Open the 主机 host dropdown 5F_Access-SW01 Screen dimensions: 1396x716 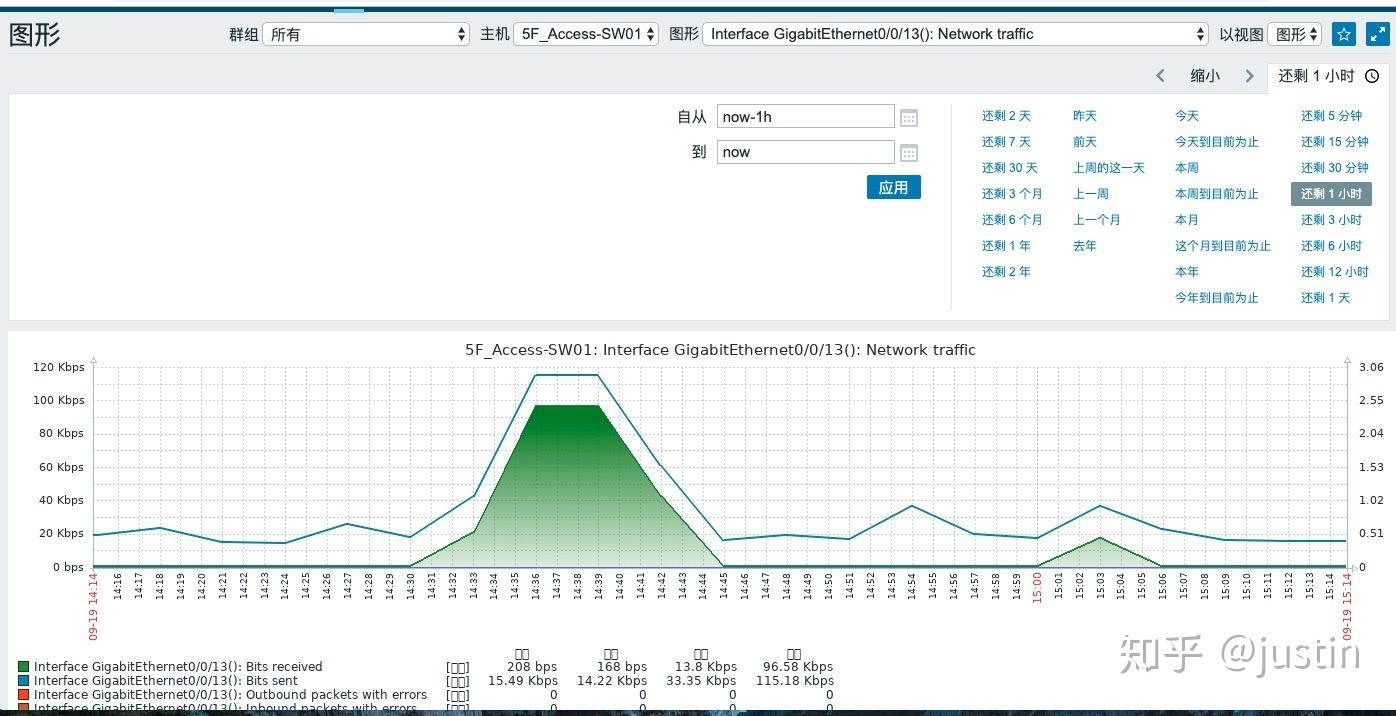pos(586,34)
